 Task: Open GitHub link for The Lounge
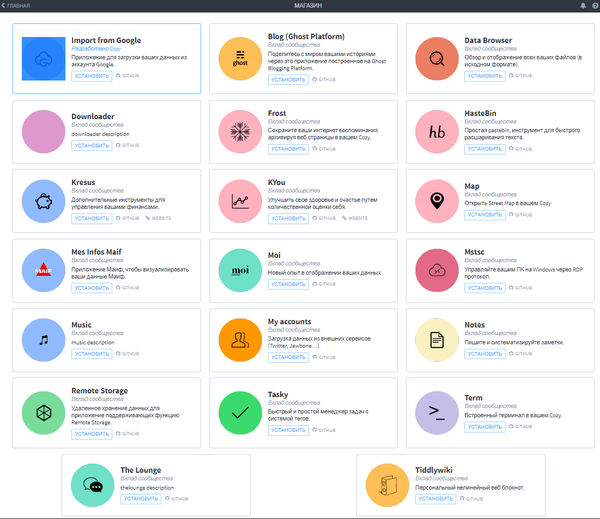[176, 499]
